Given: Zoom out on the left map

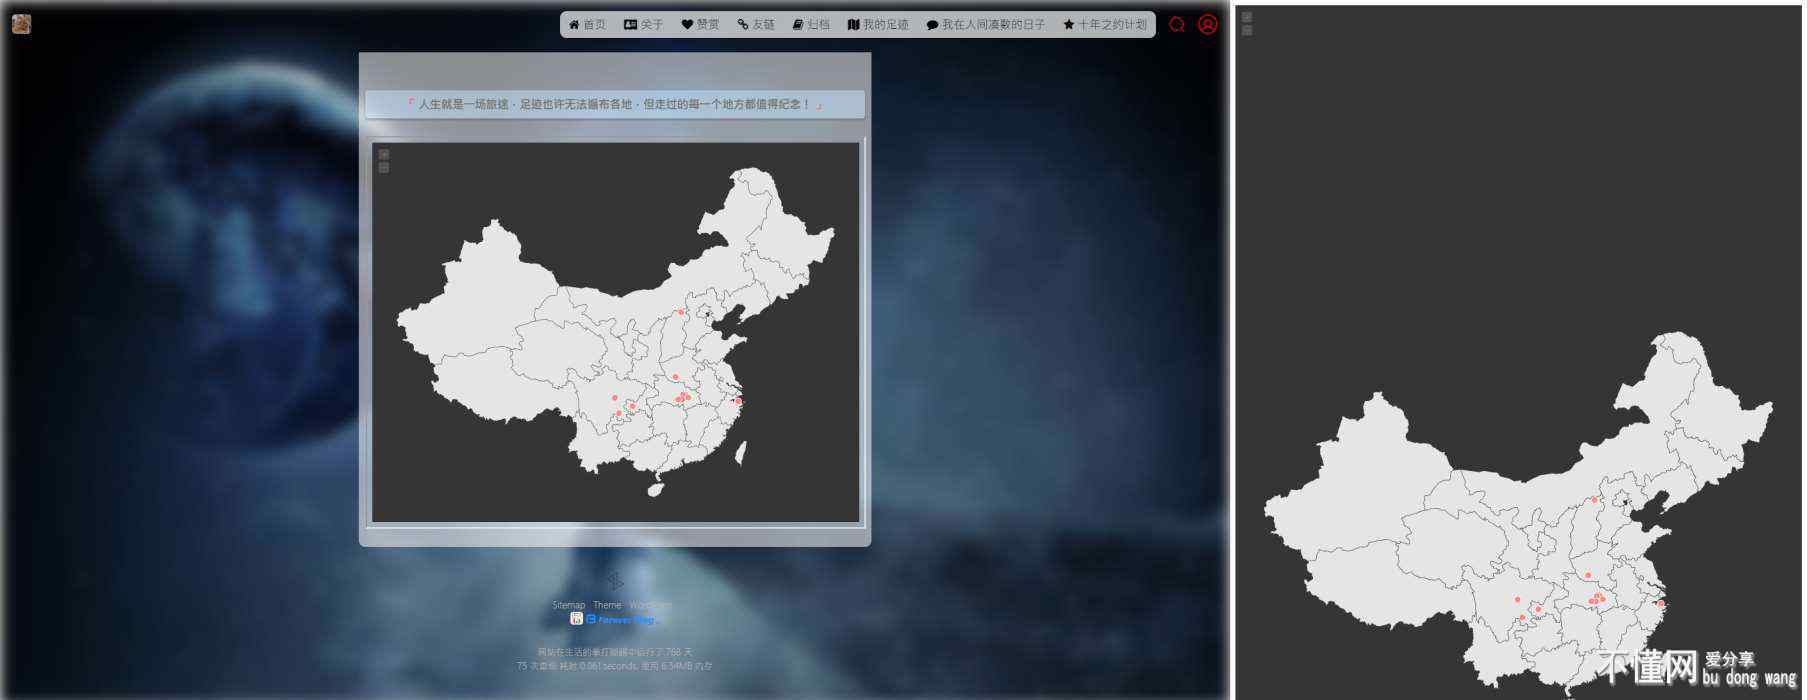Looking at the screenshot, I should (x=384, y=168).
